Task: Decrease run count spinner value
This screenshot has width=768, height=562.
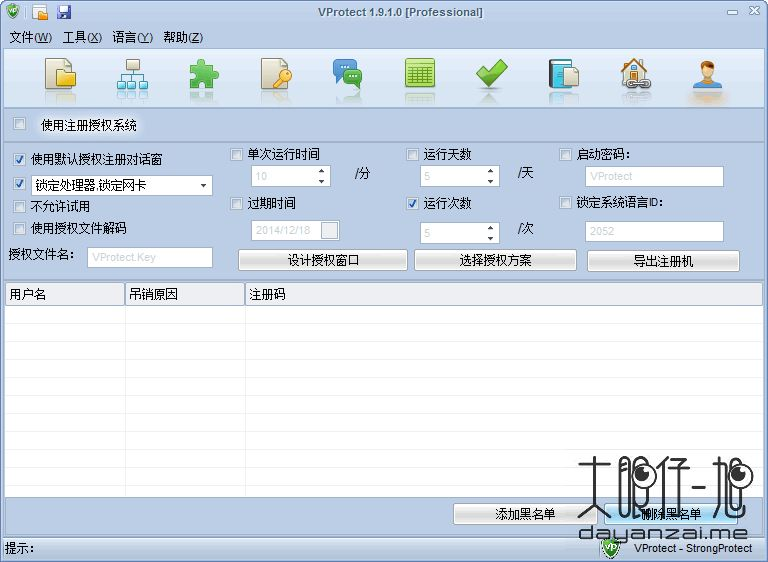Action: coord(490,238)
